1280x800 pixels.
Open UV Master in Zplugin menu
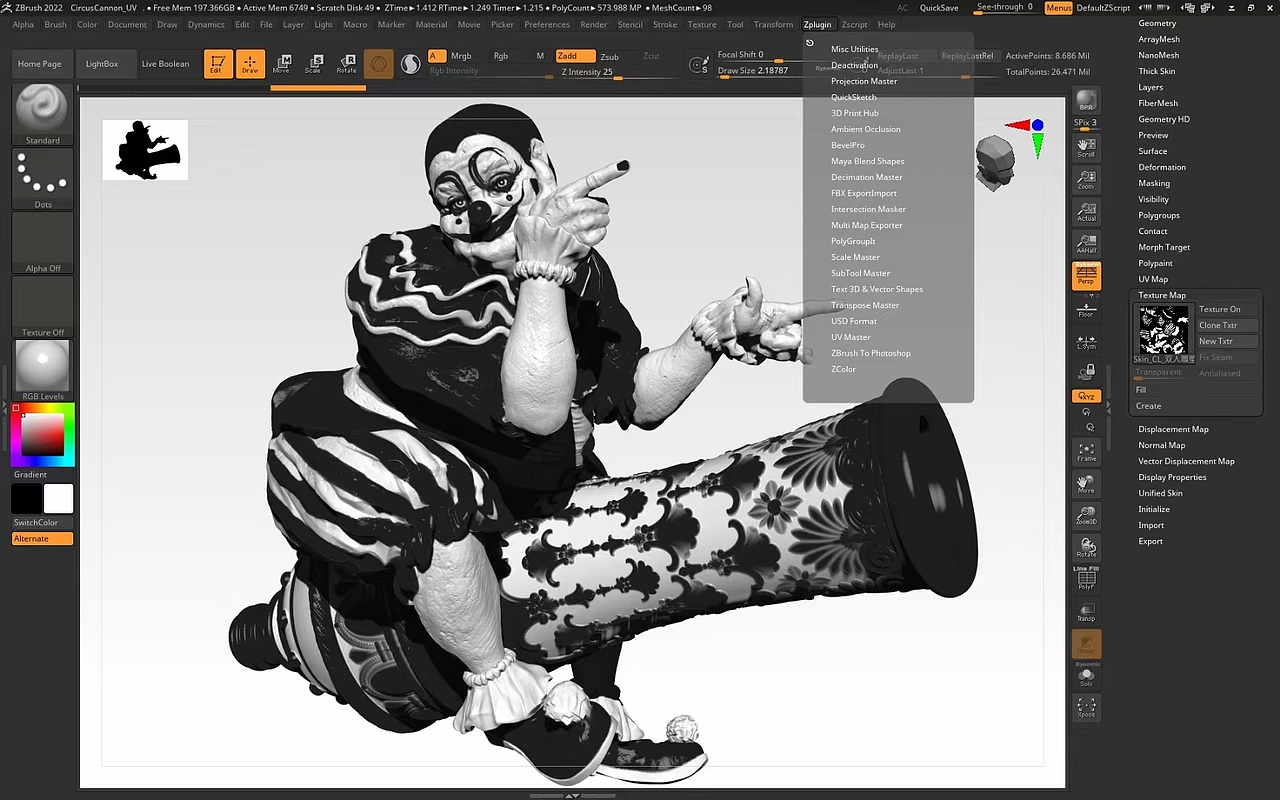coord(851,337)
